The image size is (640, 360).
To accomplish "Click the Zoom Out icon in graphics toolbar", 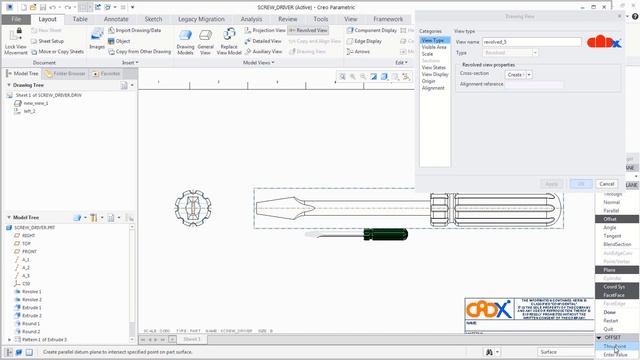I will point(363,76).
